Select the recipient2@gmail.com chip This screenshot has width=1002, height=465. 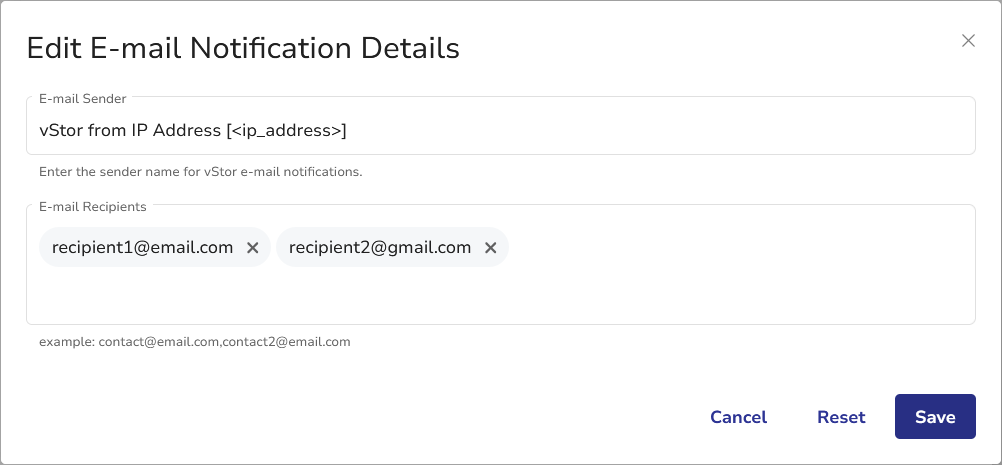(x=380, y=248)
